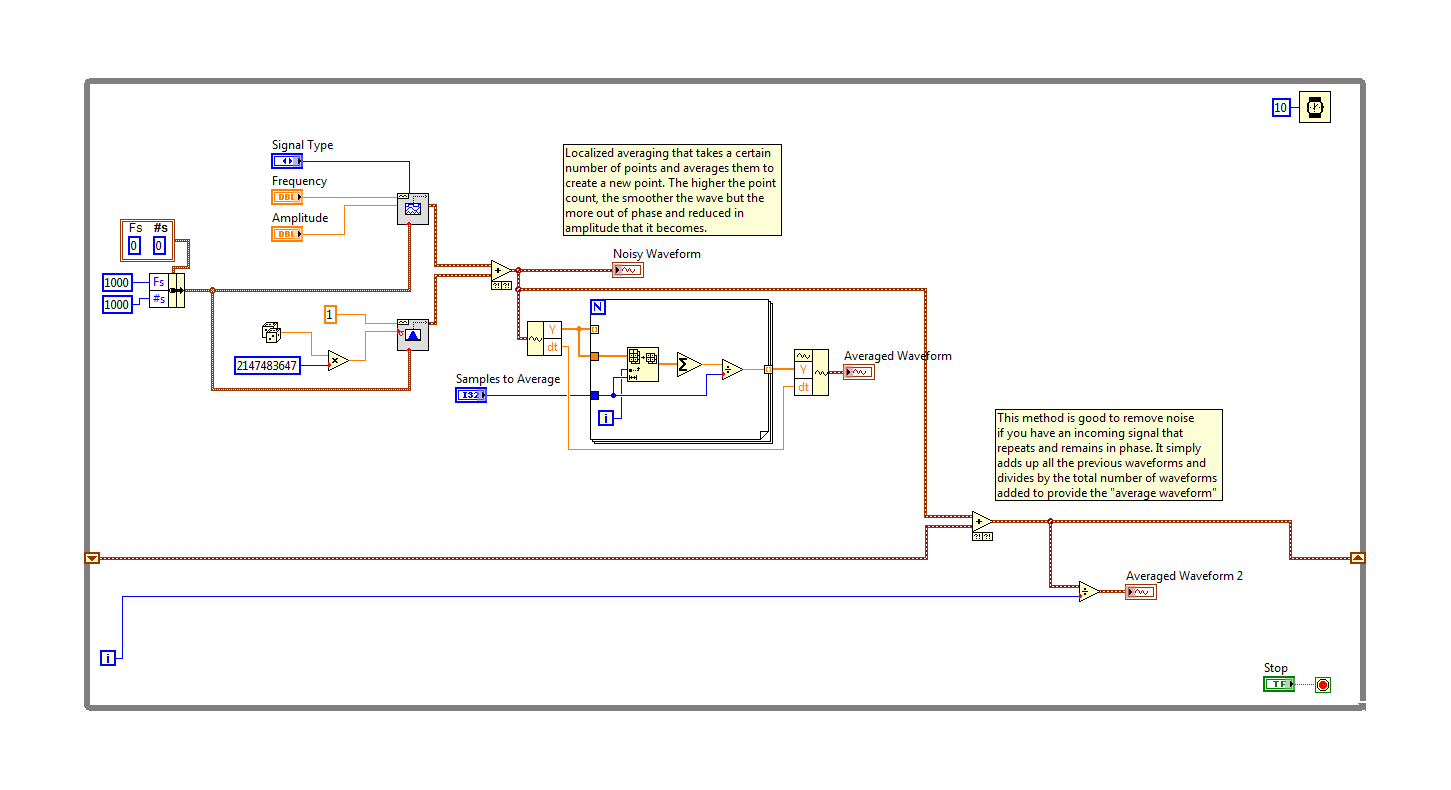Select the Add Array Elements sigma node

pyautogui.click(x=689, y=364)
